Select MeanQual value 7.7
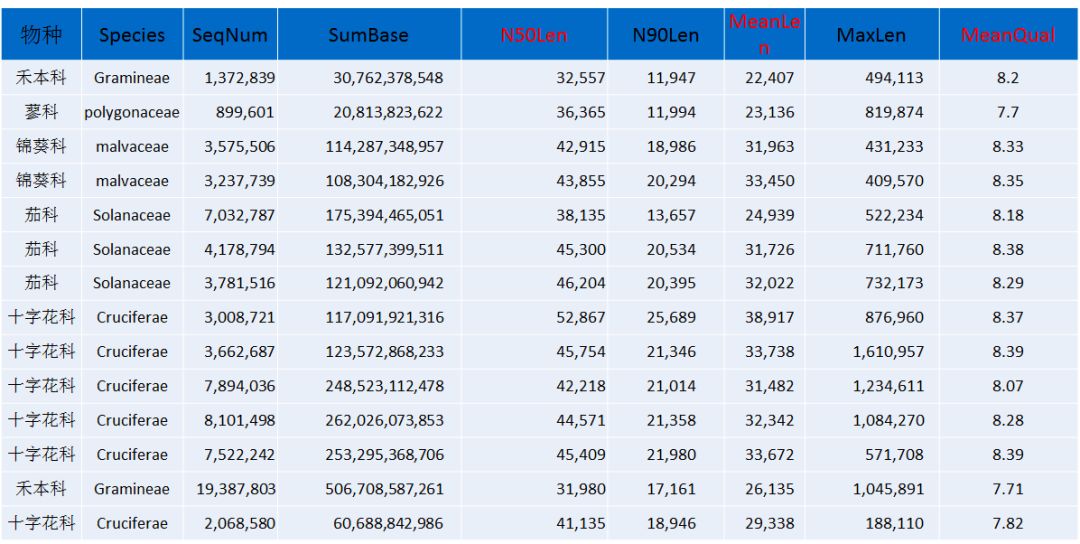 (x=1007, y=112)
